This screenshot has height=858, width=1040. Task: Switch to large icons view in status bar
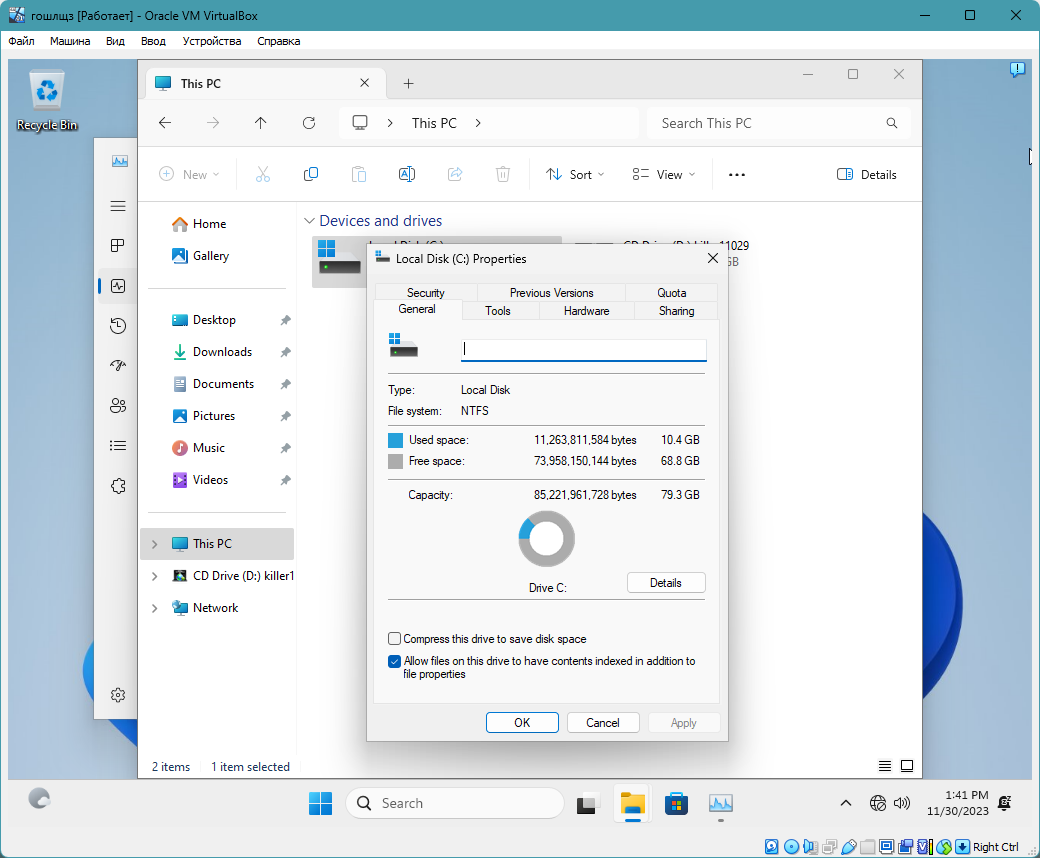(907, 766)
